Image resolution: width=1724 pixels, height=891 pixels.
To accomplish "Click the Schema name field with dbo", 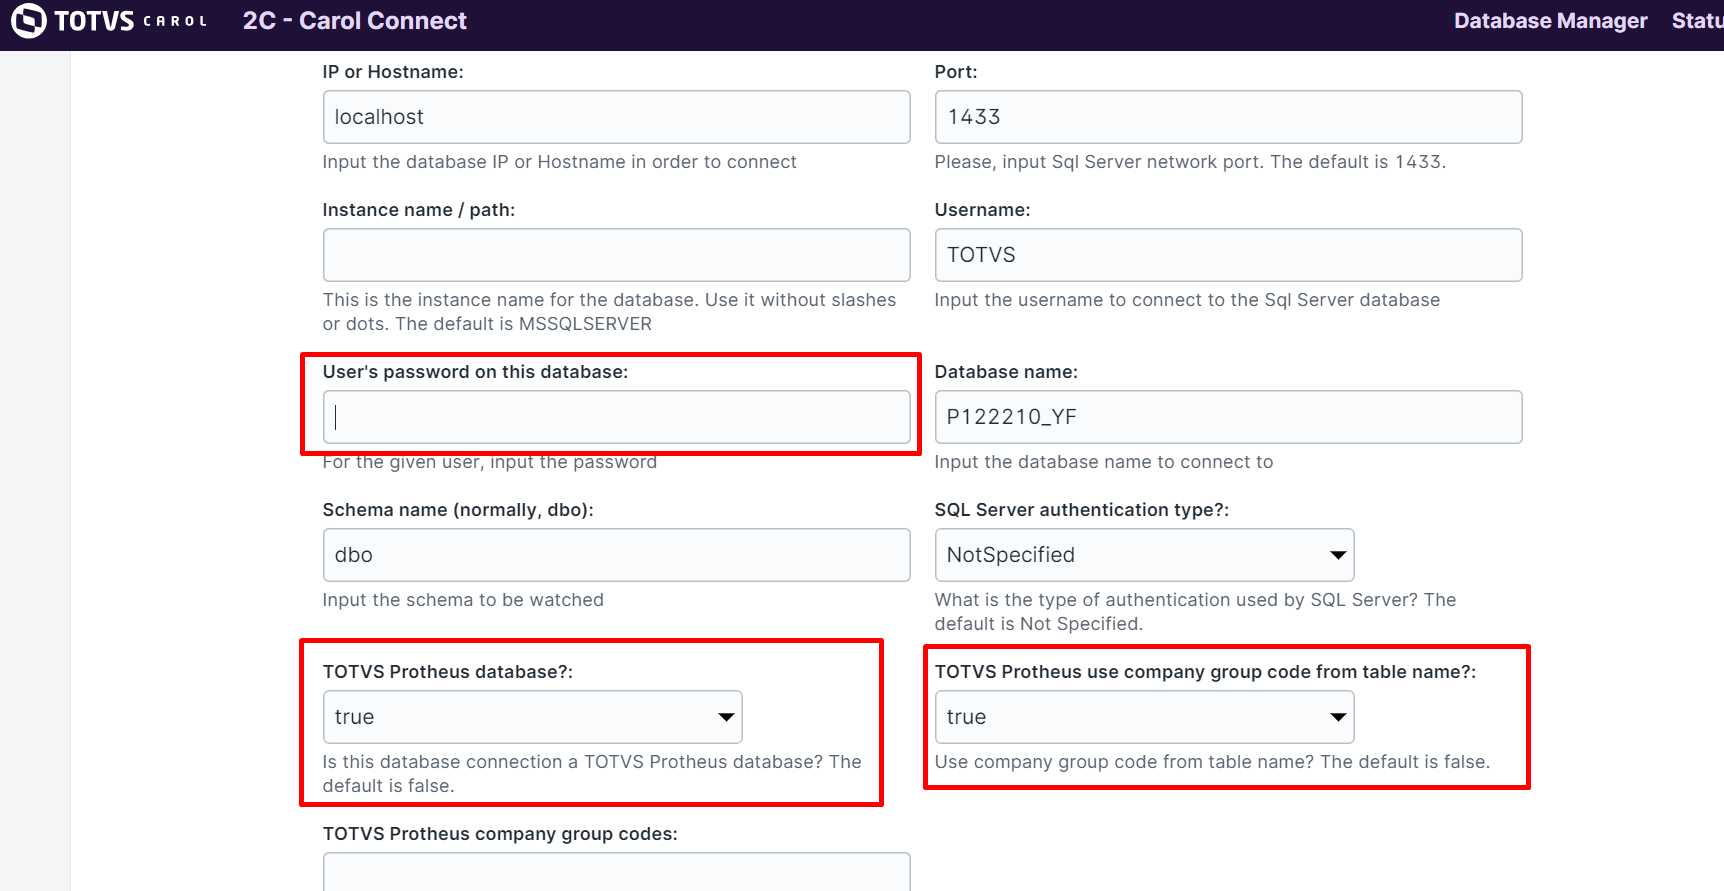I will (616, 555).
